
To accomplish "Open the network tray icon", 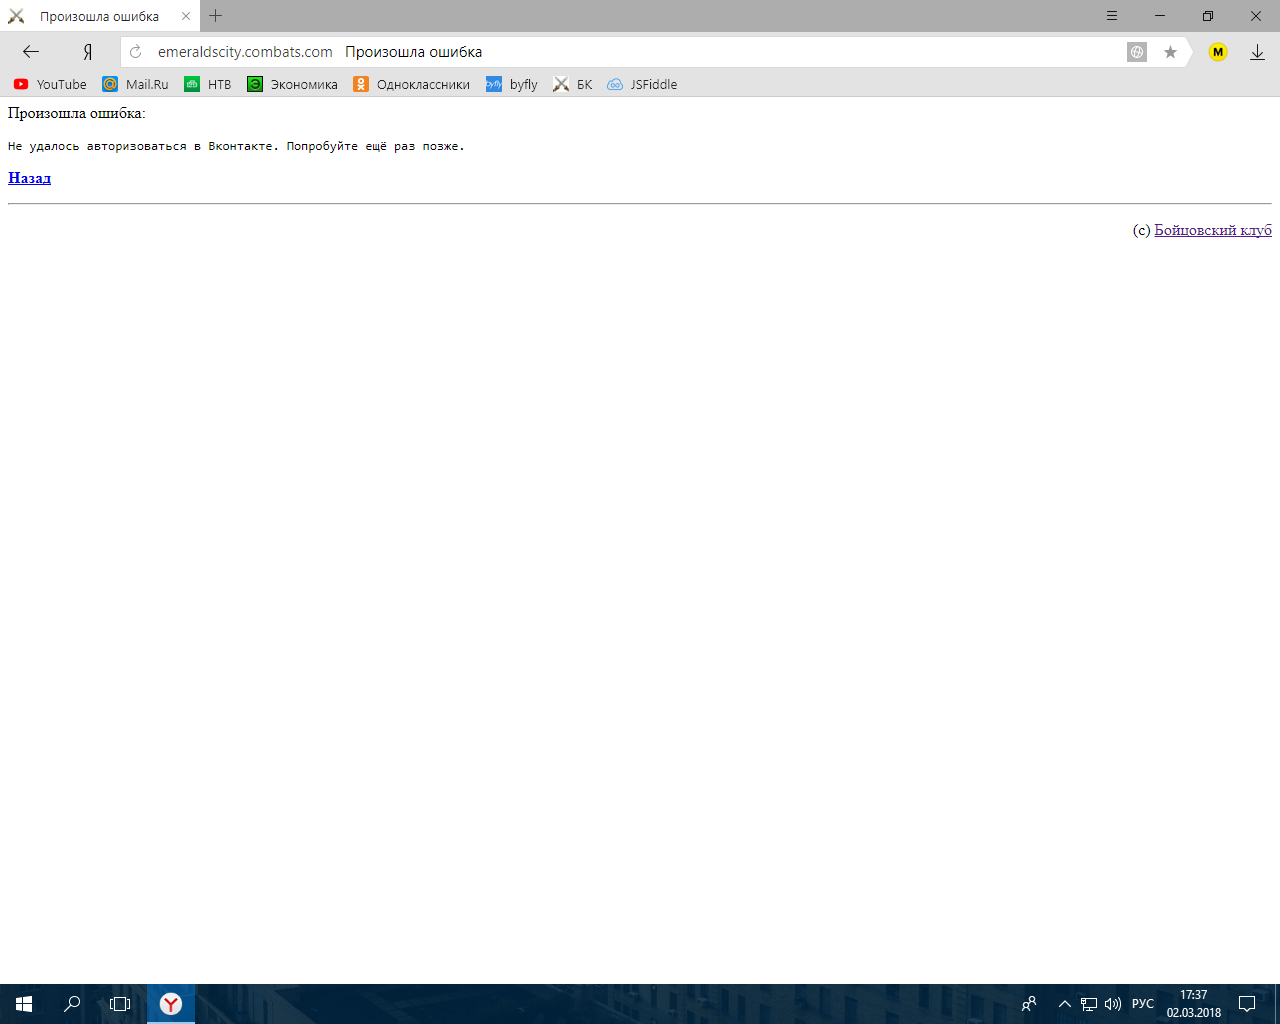I will [1089, 1004].
